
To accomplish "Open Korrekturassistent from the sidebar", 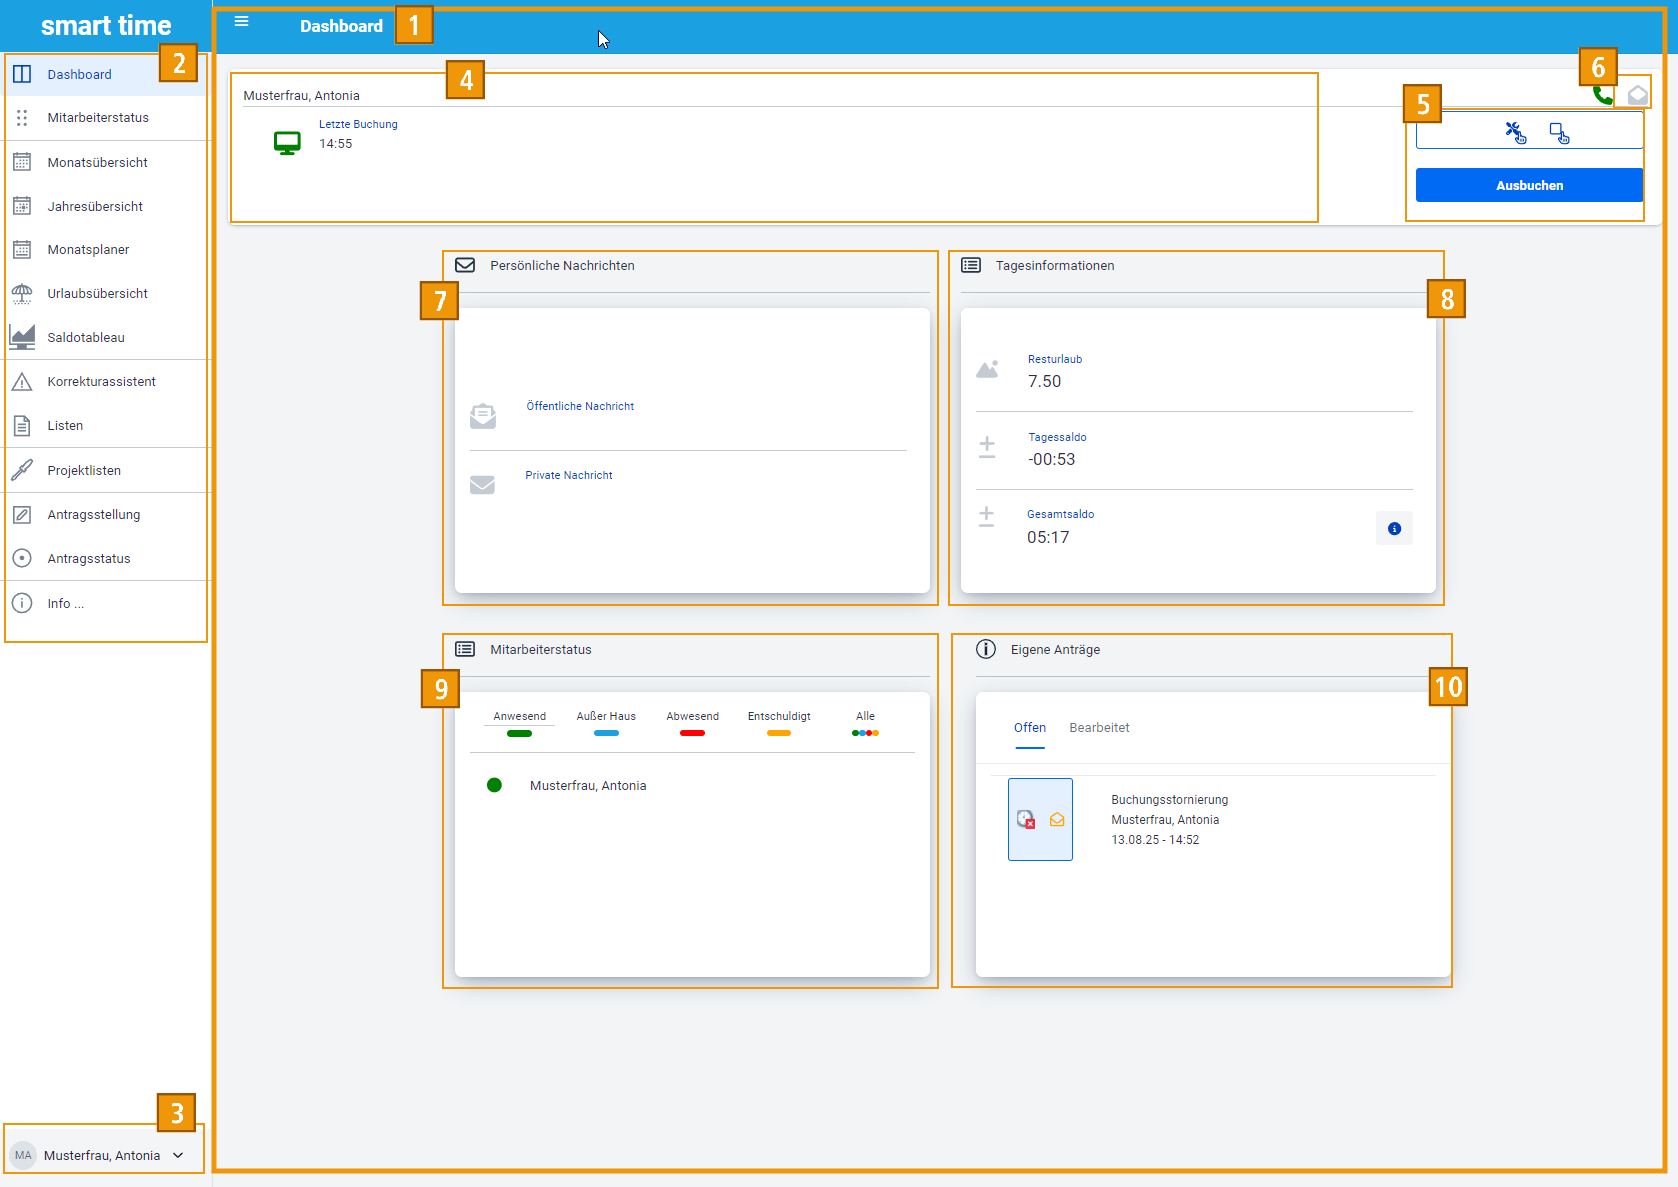I will (x=101, y=382).
